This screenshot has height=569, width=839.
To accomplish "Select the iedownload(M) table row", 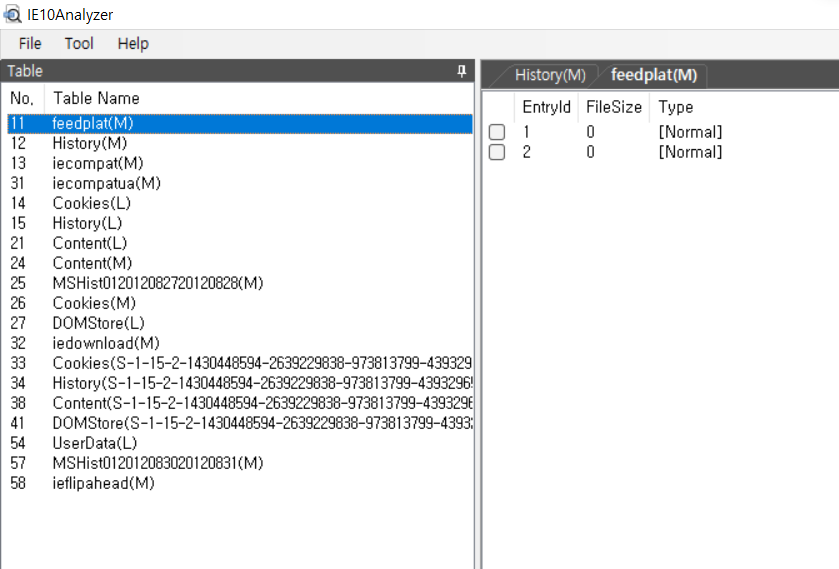I will point(240,343).
